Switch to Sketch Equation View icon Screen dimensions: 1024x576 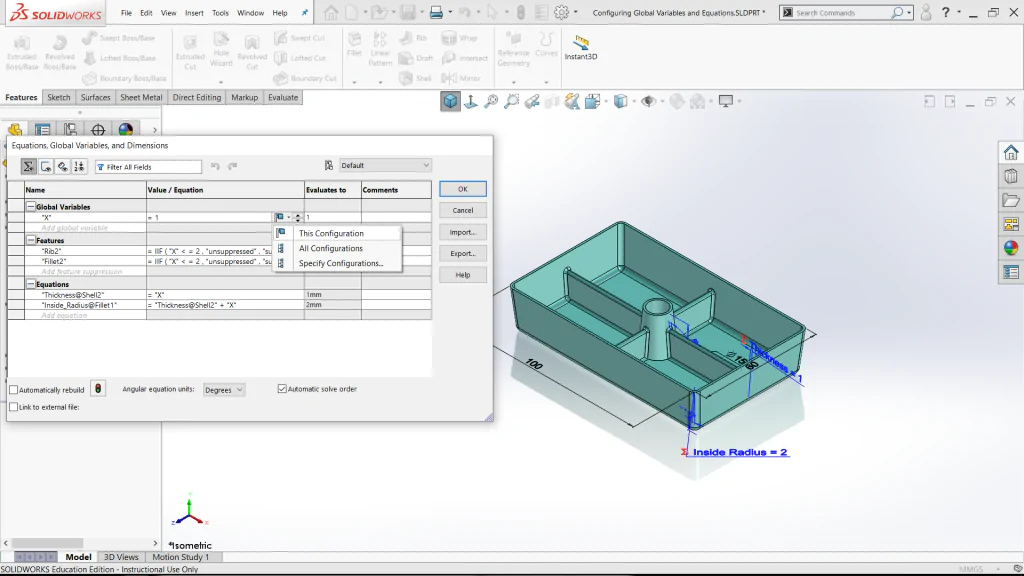[x=46, y=167]
